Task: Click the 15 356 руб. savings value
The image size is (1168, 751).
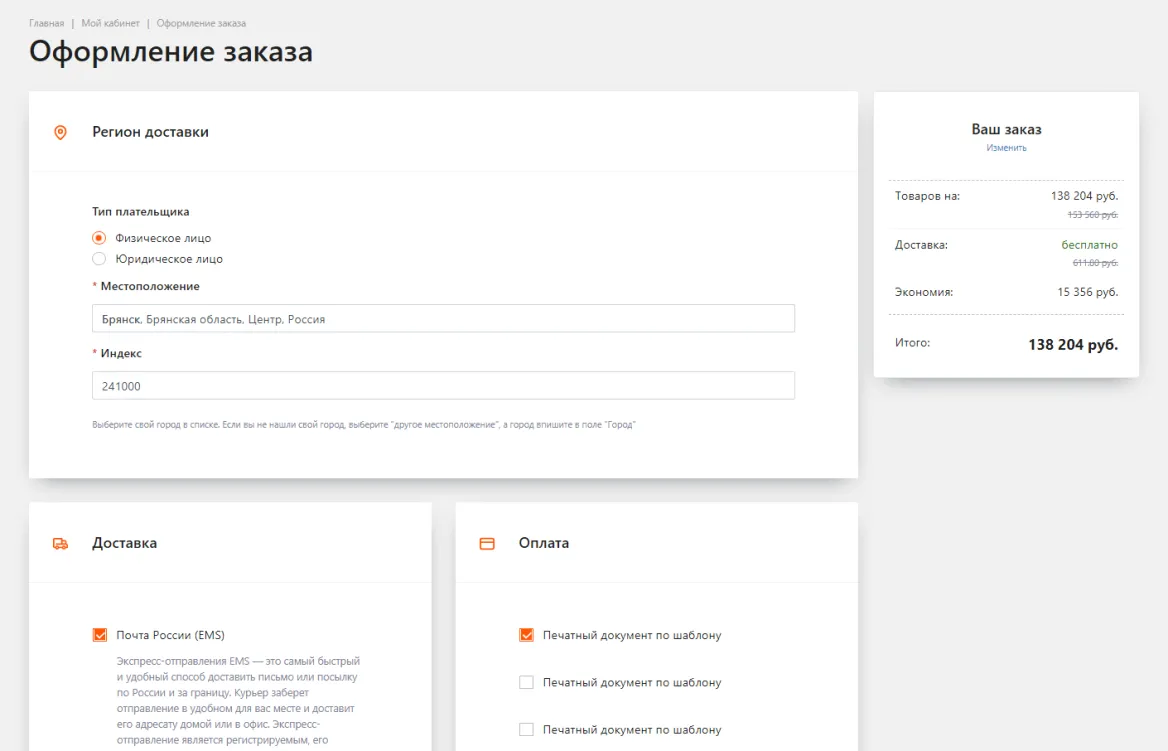Action: 1088,292
